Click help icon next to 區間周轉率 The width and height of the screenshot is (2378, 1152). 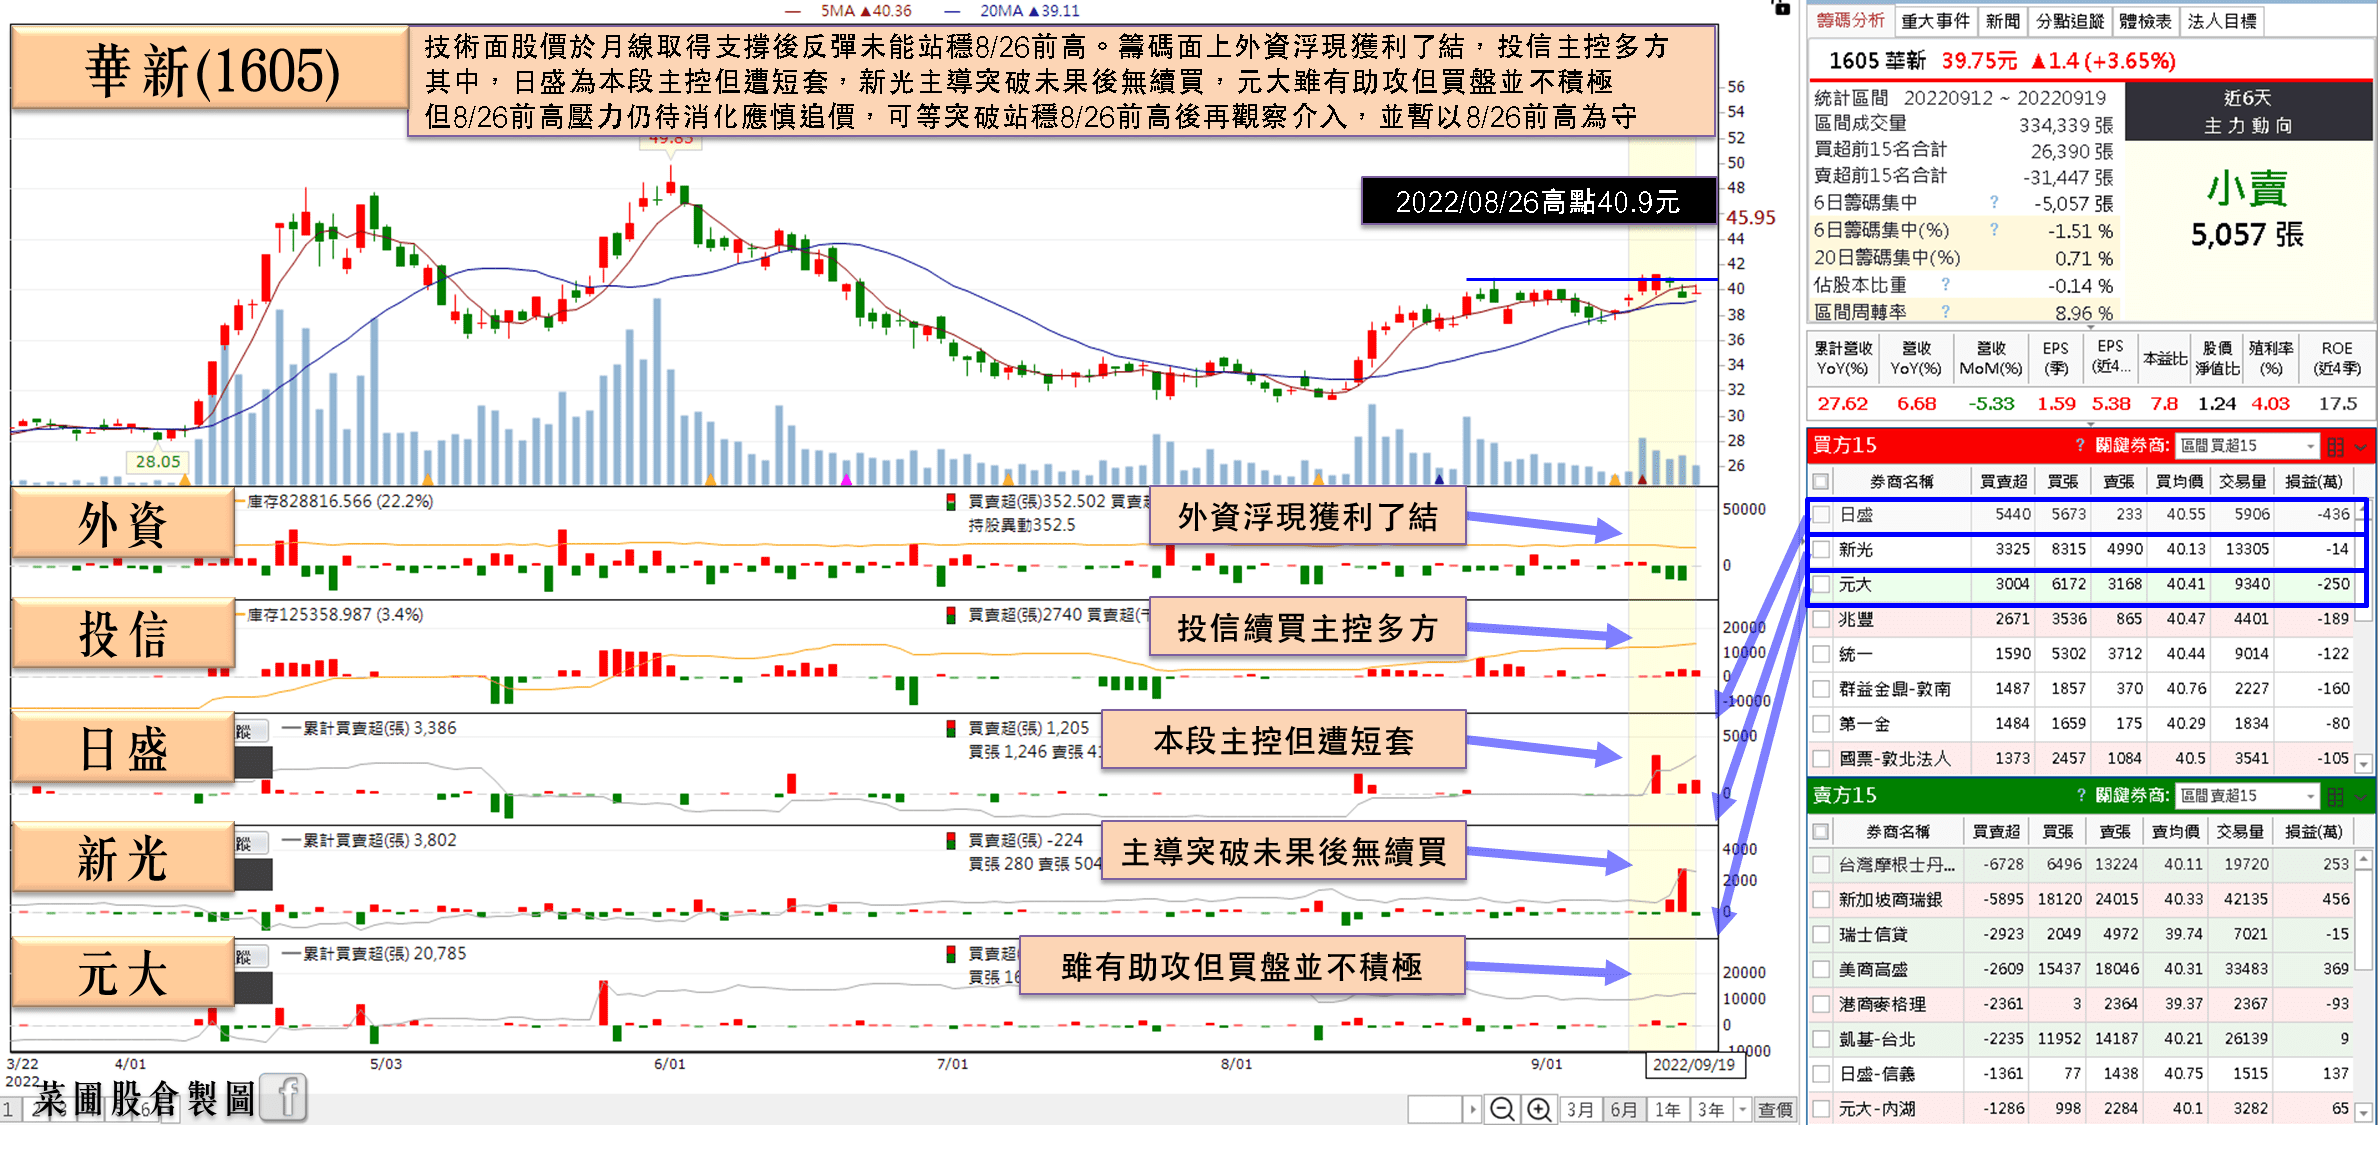pyautogui.click(x=1945, y=312)
